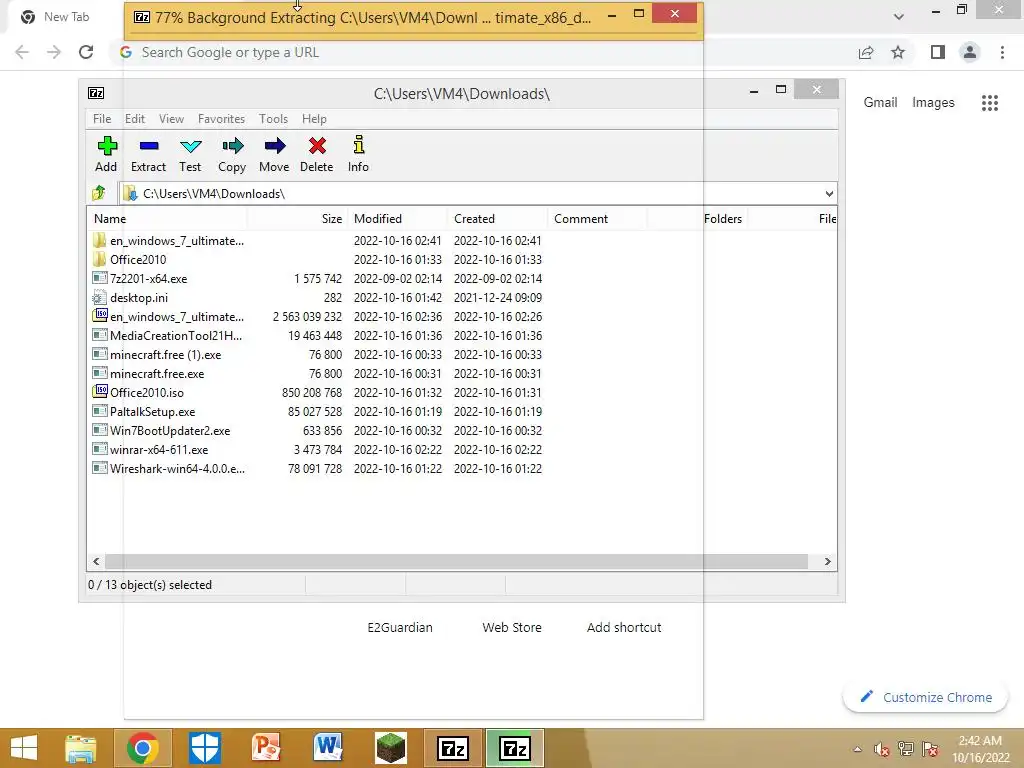Sort by Name column header

167,219
